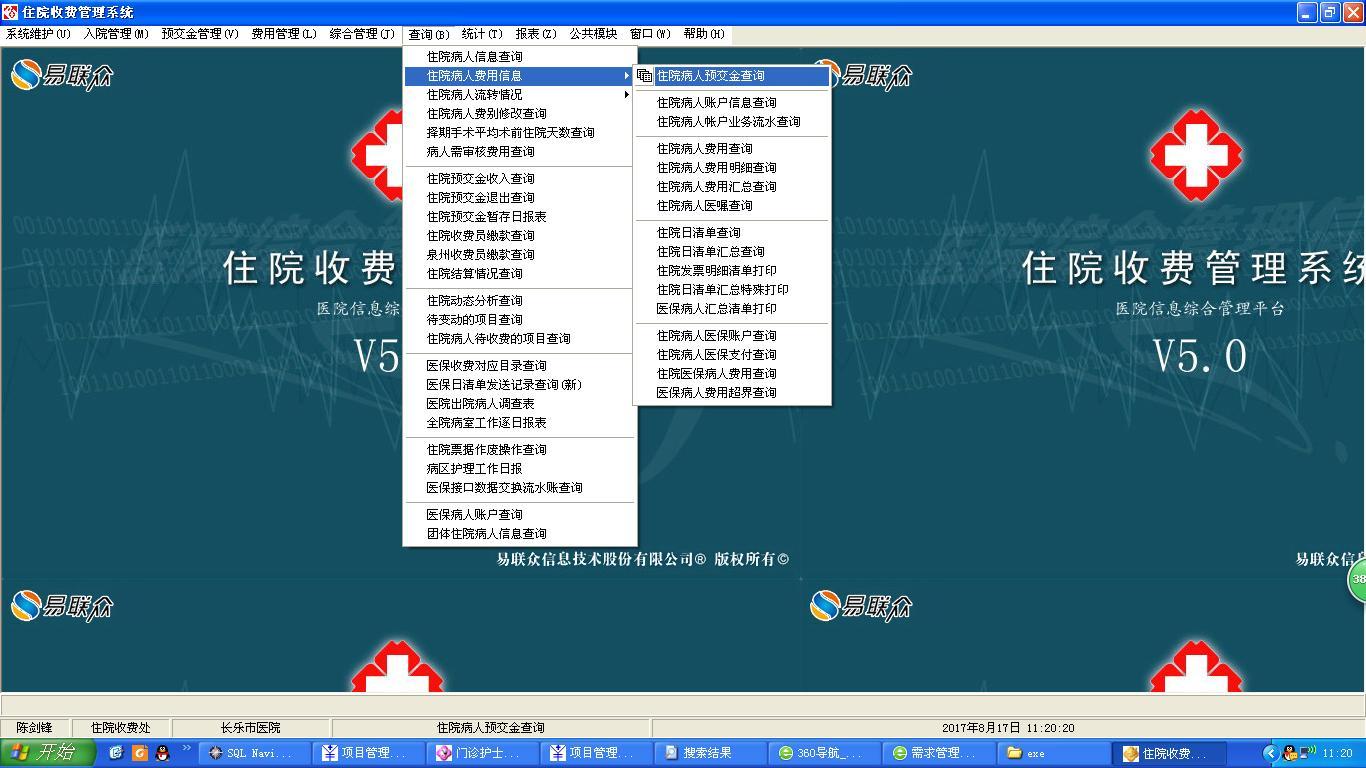1366x768 pixels.
Task: Open 病区护理工作日报
Action: 518,469
